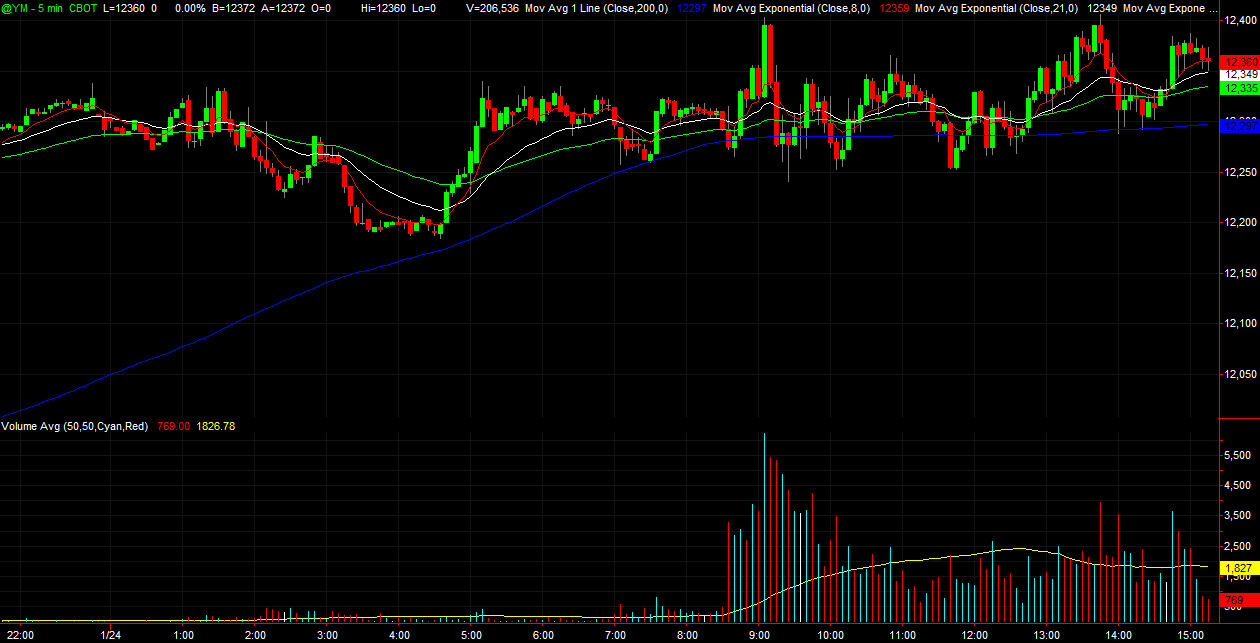Click the 8:00 time axis label
This screenshot has height=643, width=1260.
(x=687, y=635)
